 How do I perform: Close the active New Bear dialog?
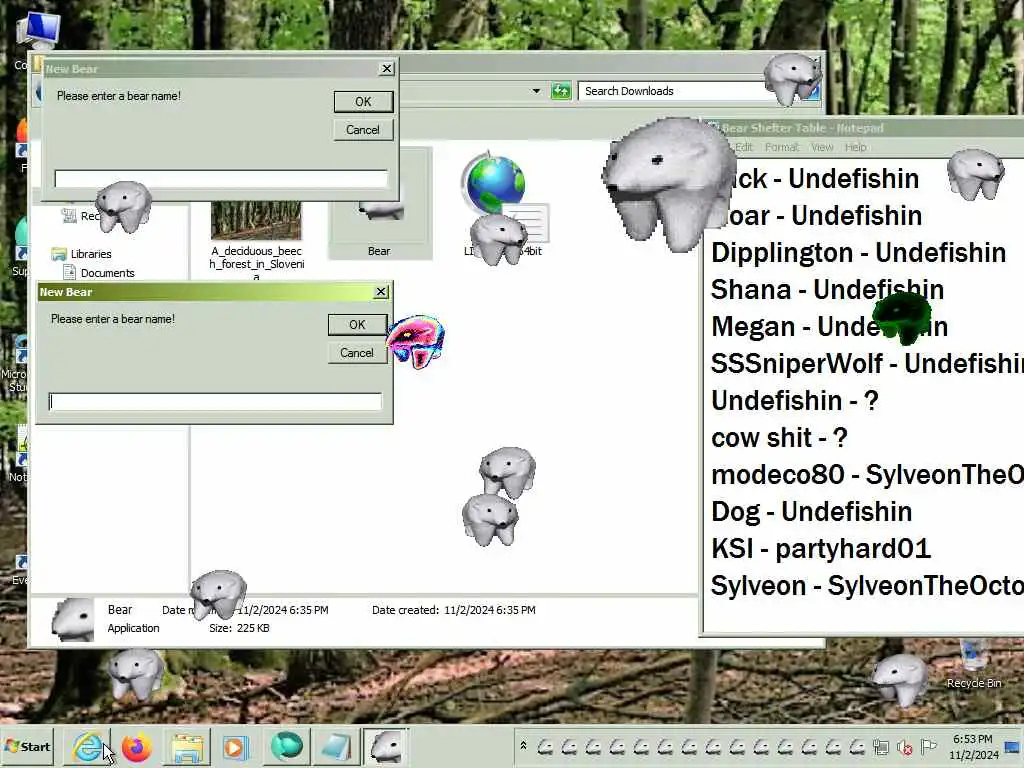(x=381, y=292)
